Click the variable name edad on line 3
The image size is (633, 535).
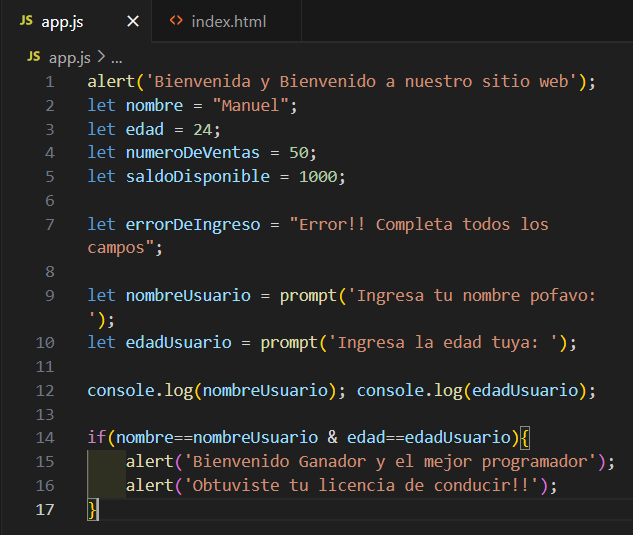tap(145, 130)
